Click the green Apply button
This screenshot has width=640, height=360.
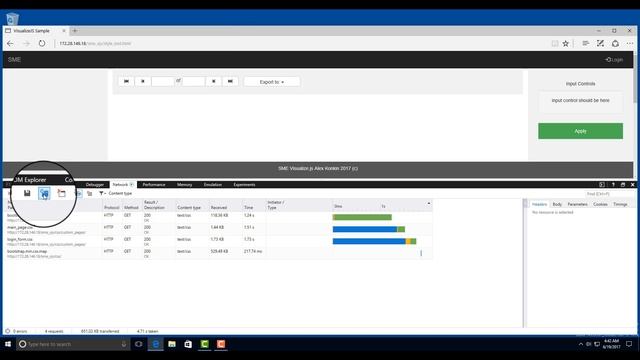click(x=580, y=131)
